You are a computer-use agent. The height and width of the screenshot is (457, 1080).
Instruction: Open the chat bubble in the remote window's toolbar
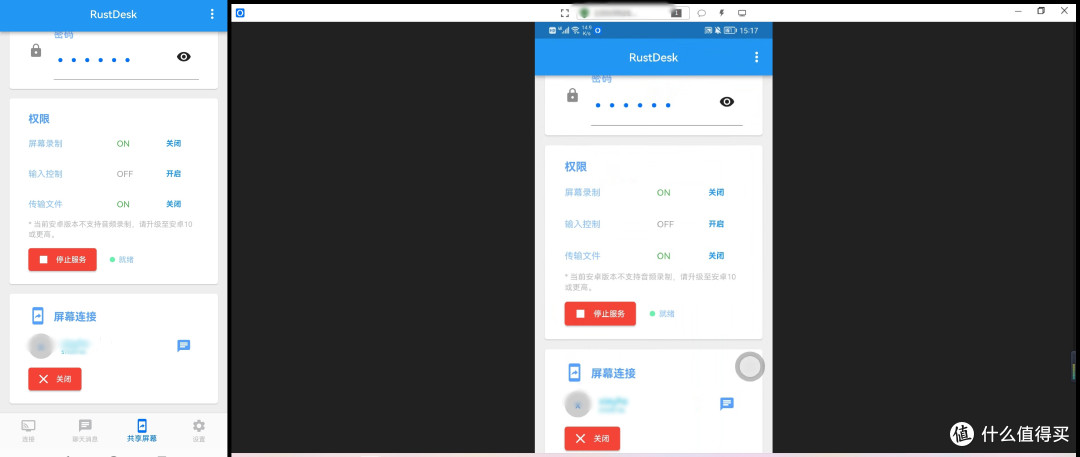(702, 12)
